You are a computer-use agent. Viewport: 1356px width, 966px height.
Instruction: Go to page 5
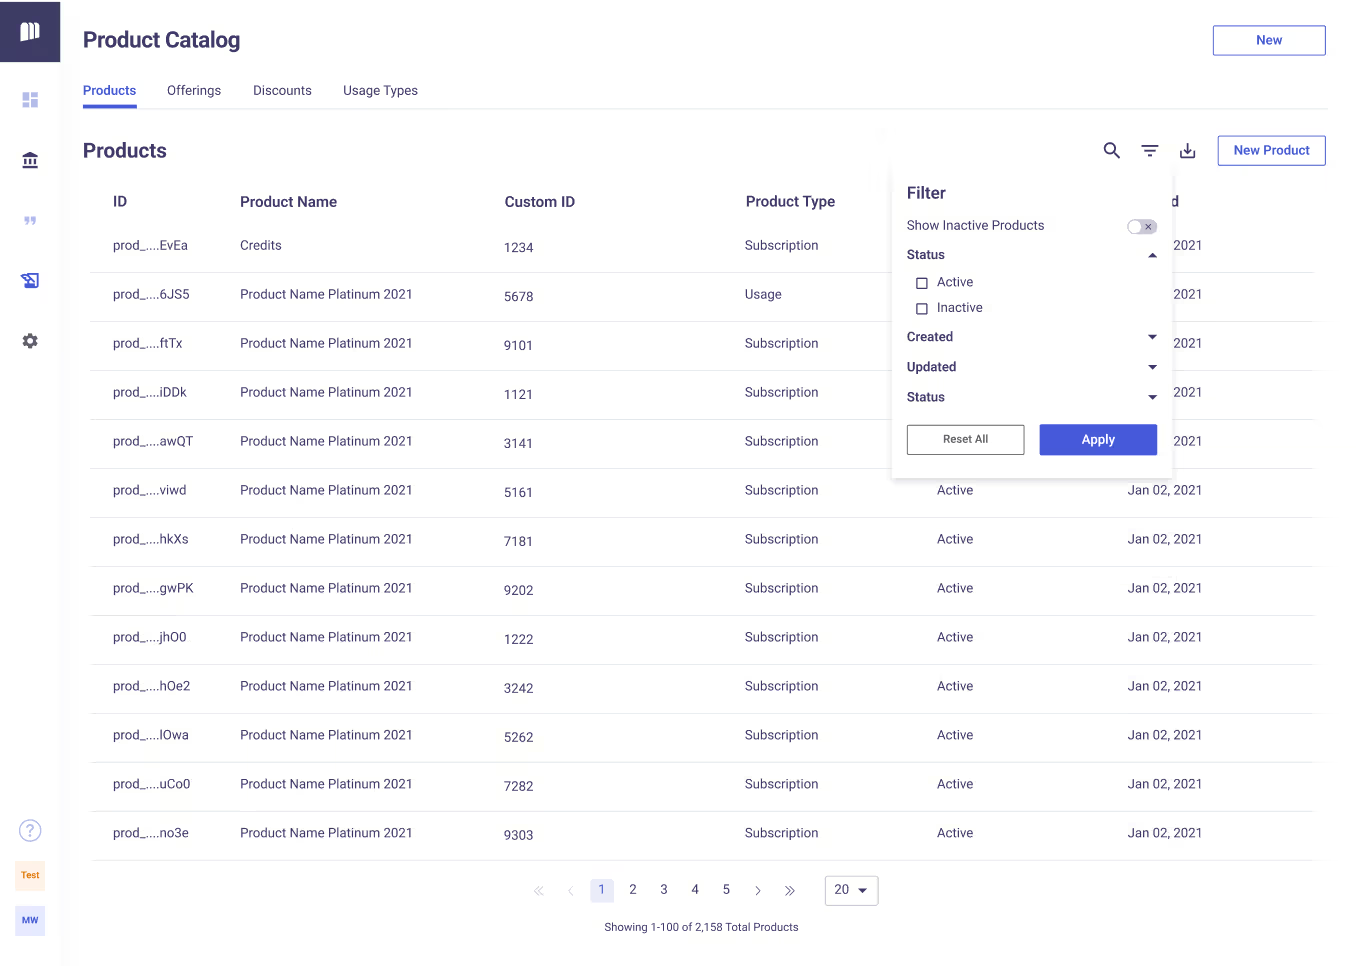[726, 890]
